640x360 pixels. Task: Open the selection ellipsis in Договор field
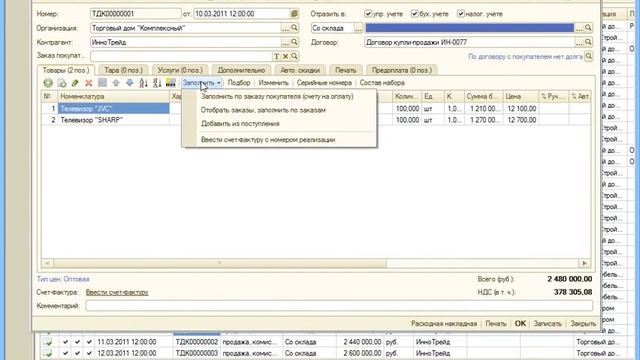coord(579,42)
